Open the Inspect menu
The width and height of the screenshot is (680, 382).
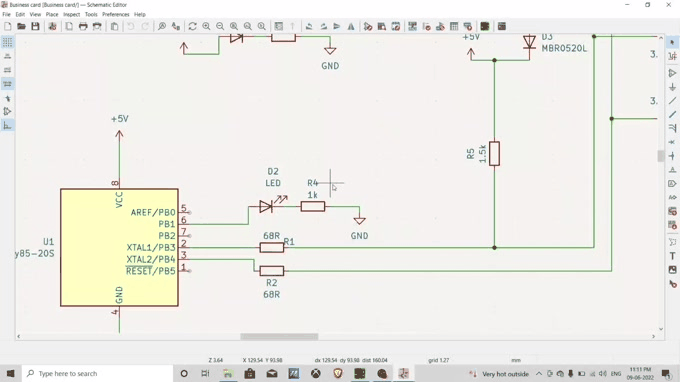[72, 14]
